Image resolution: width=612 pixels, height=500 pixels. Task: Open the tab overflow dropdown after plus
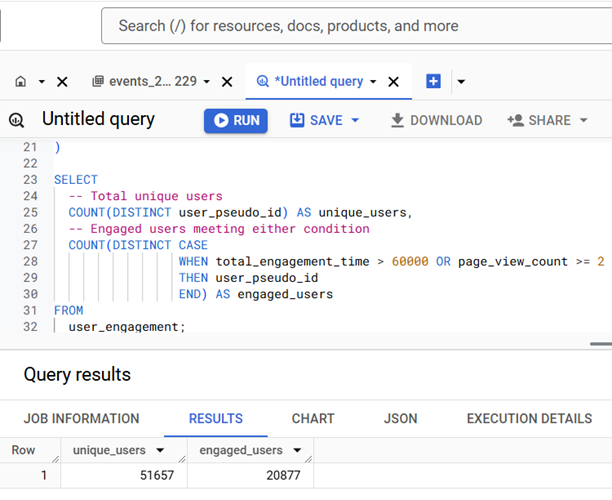[x=461, y=82]
